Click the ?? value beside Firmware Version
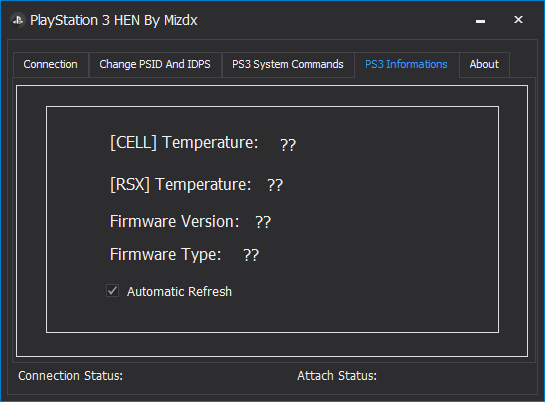This screenshot has width=545, height=402. click(263, 222)
